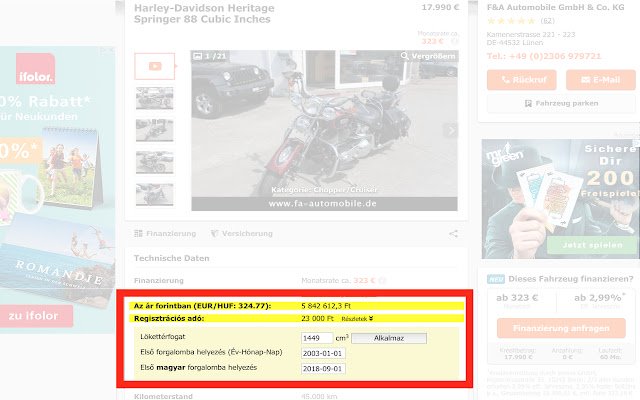Click the Harley-Davidson Heritage Springer title
This screenshot has width=640, height=400.
204,13
